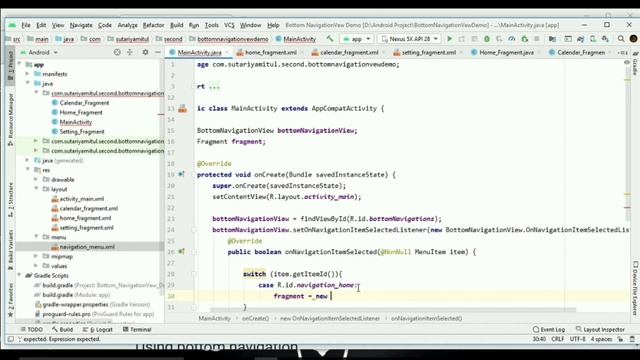Click the editor horizontal scrollbar

click(393, 310)
